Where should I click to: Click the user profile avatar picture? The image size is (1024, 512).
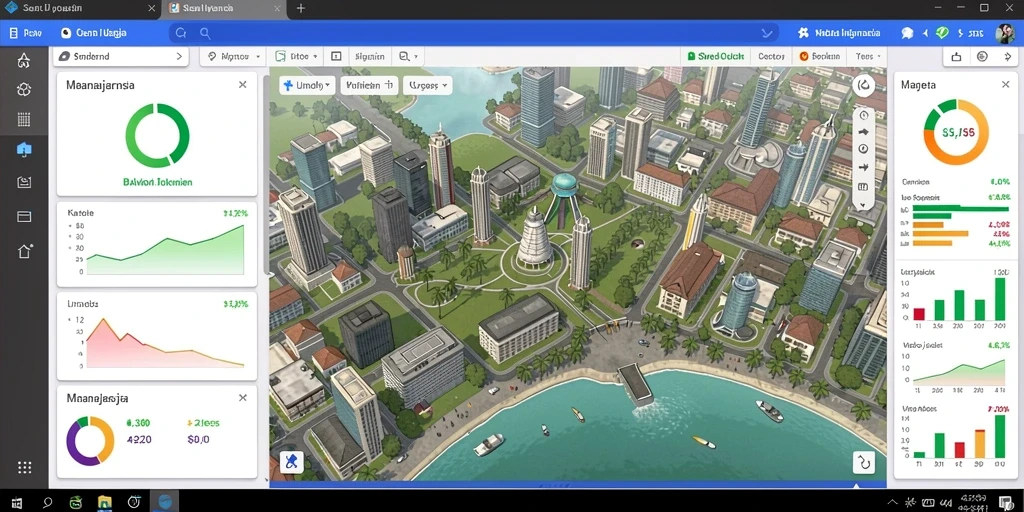[1005, 33]
